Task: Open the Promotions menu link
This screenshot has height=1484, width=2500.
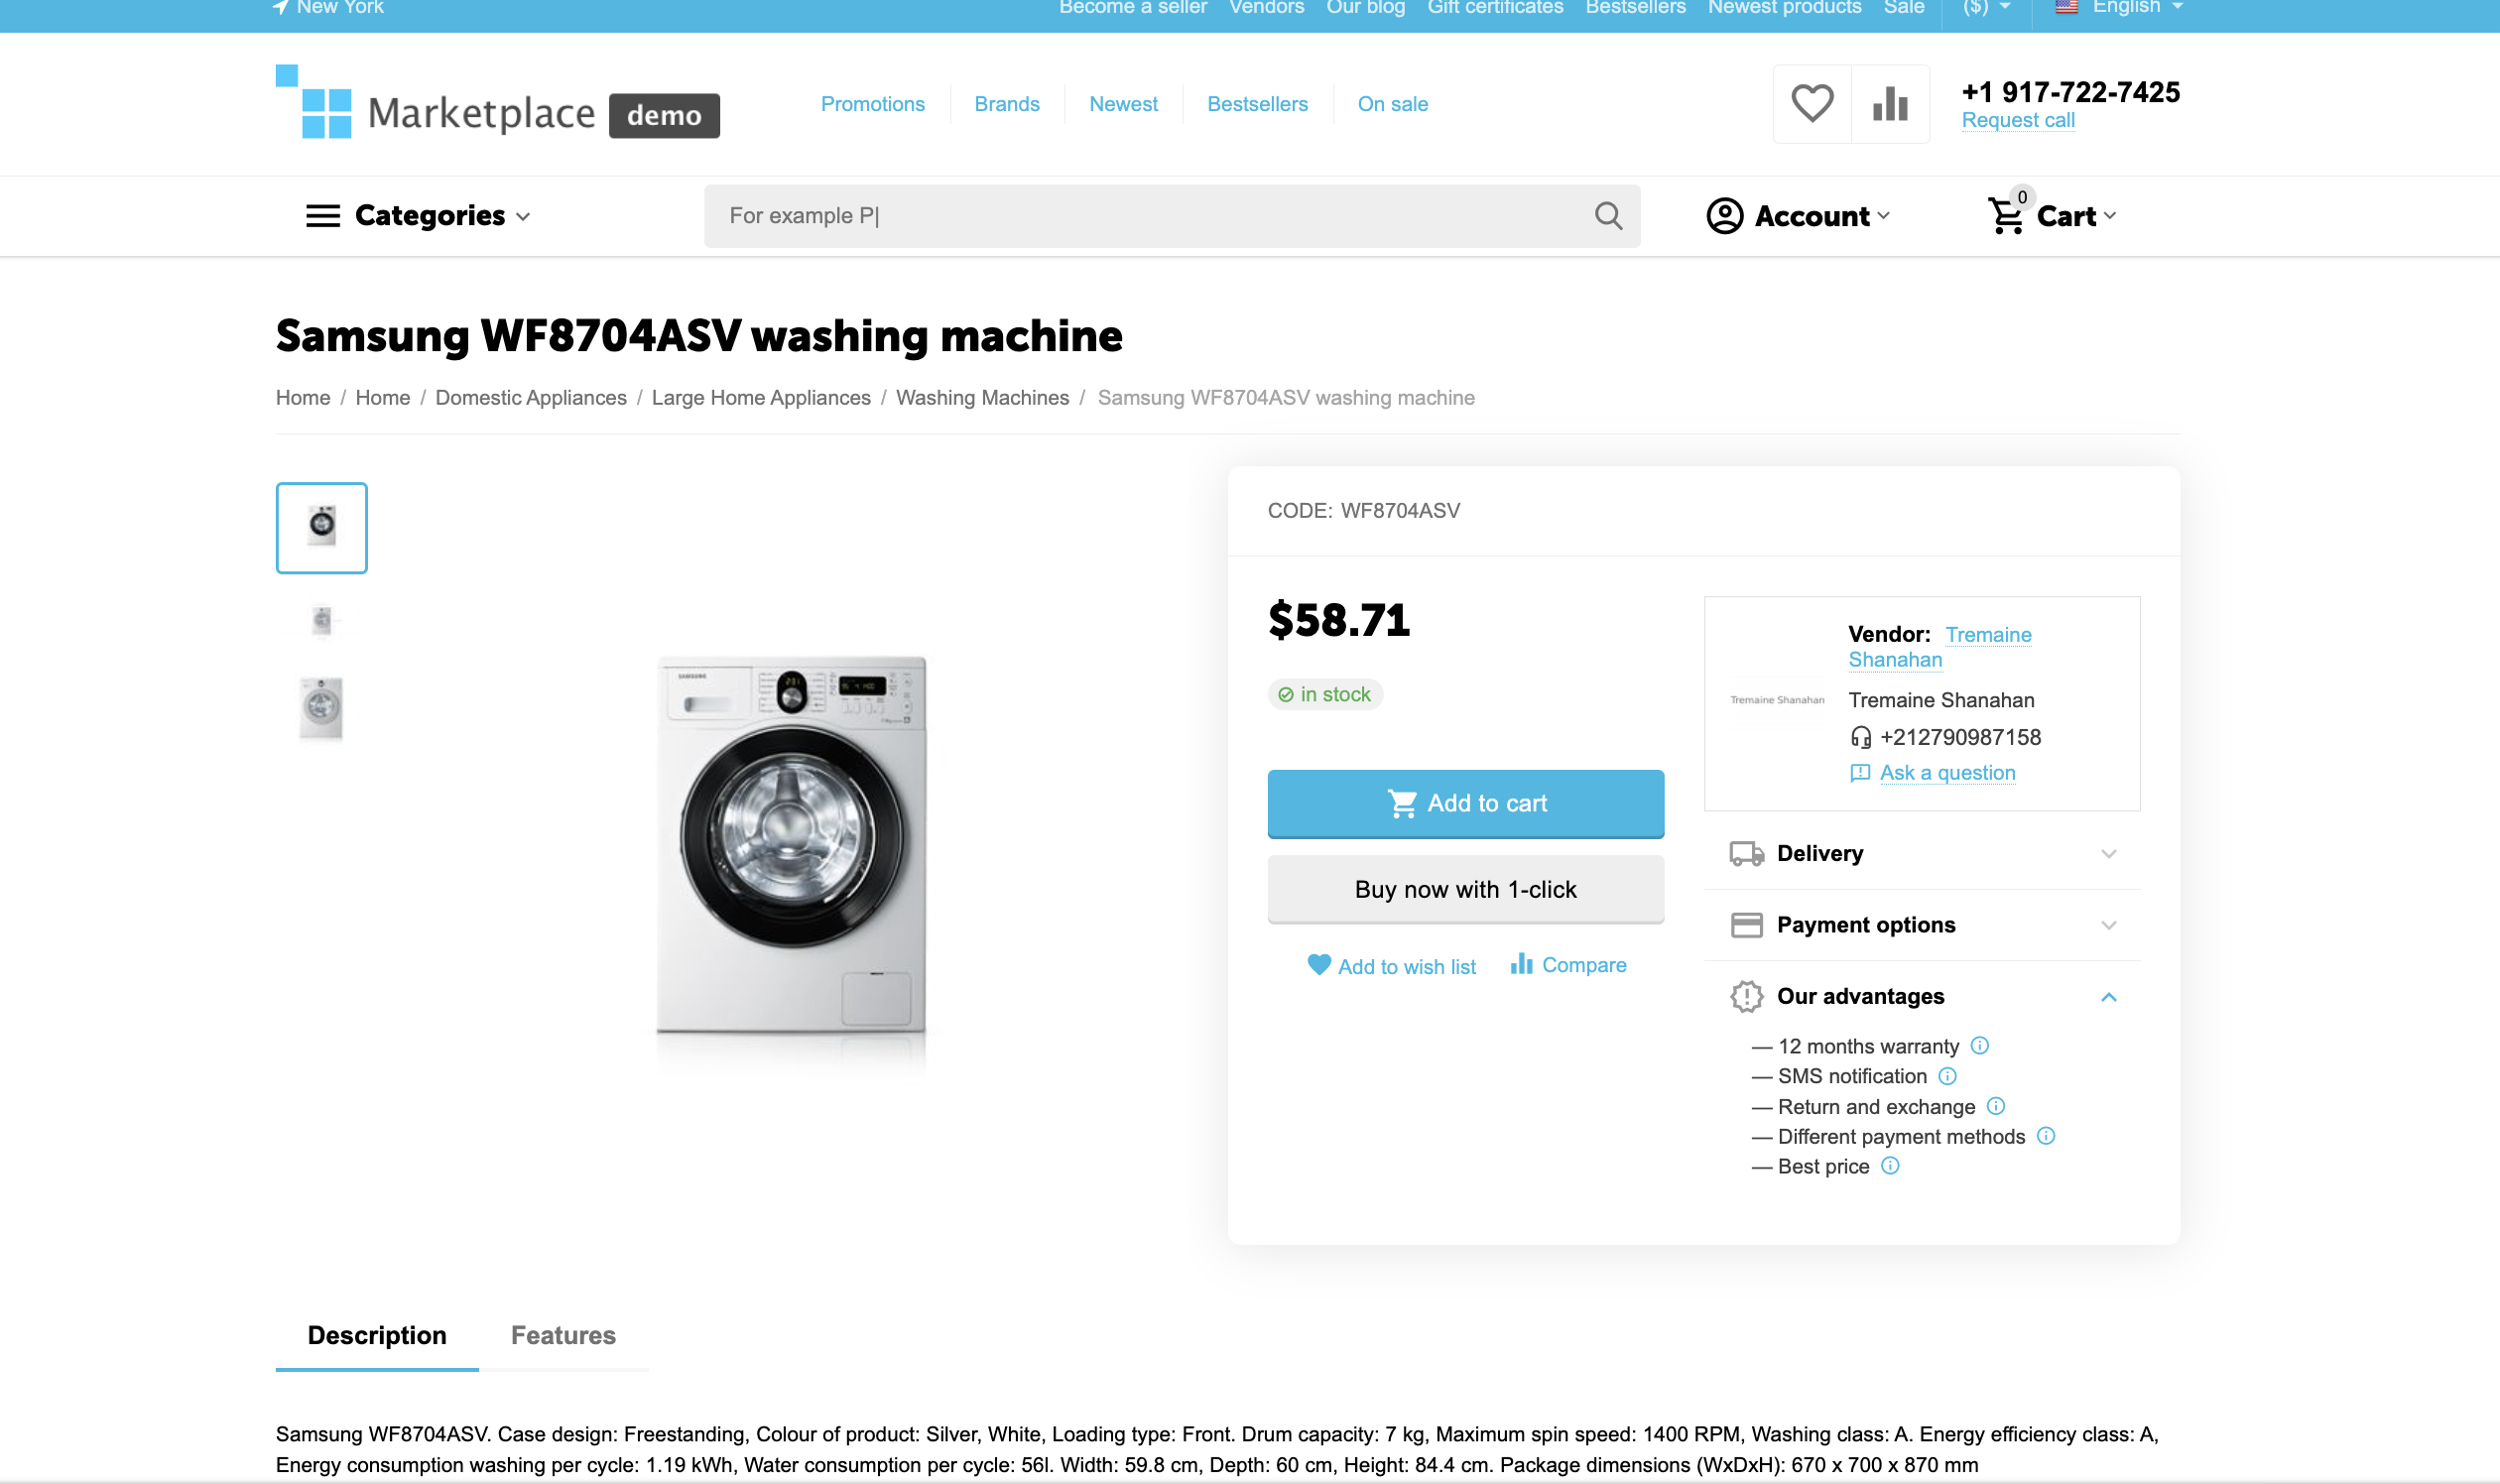Action: pyautogui.click(x=872, y=104)
